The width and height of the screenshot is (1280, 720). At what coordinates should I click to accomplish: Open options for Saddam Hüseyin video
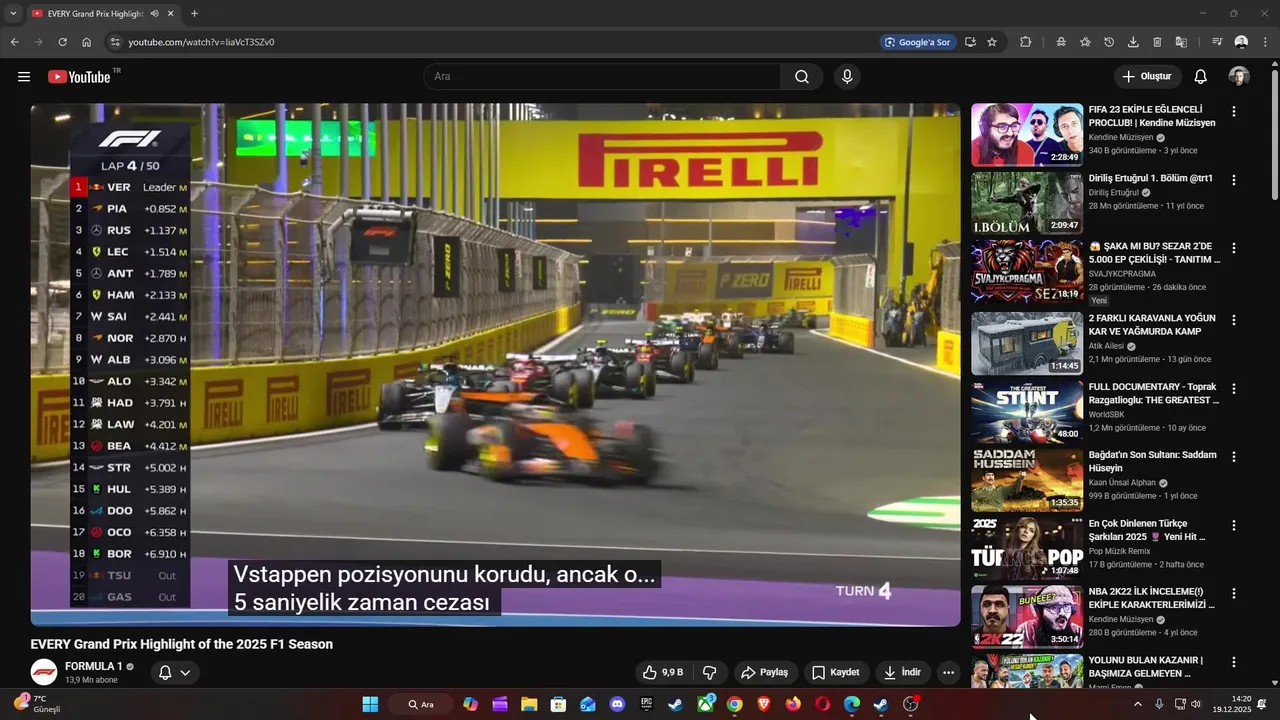(1234, 457)
